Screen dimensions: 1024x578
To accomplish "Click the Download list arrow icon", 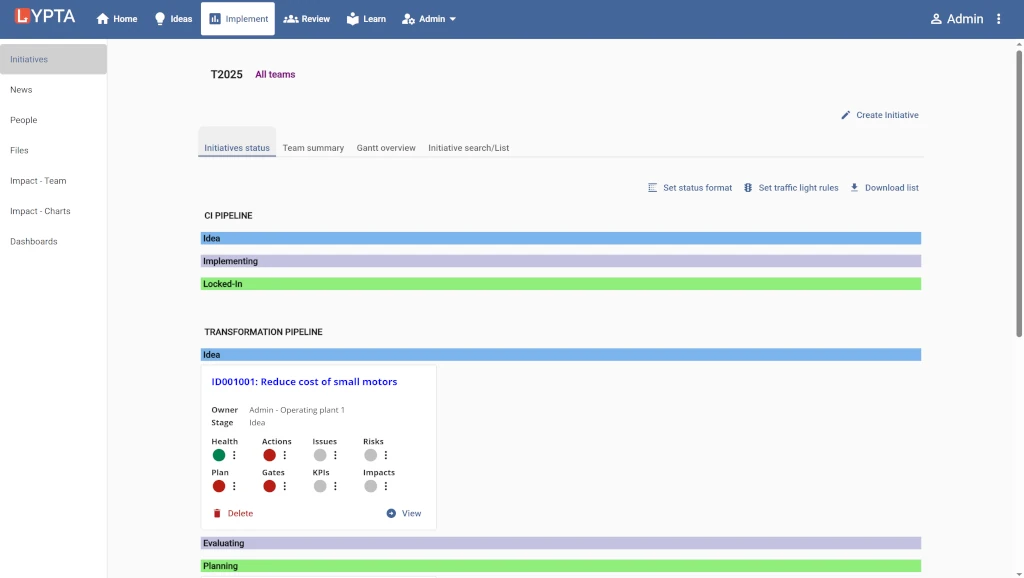I will click(x=854, y=187).
